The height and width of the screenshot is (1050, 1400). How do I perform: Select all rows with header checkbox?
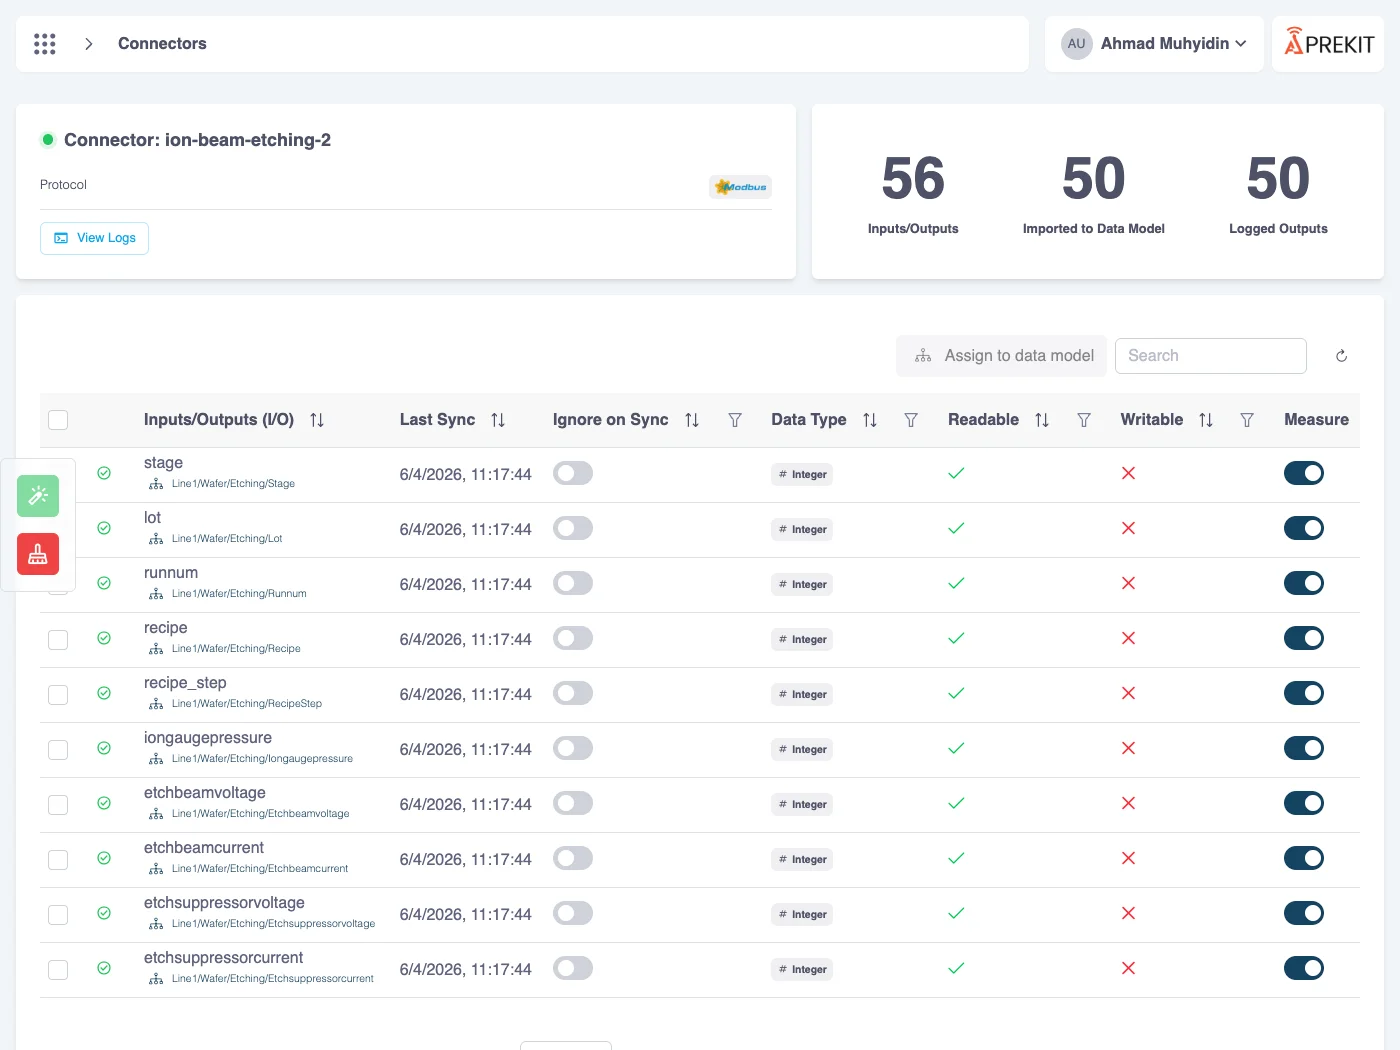pyautogui.click(x=58, y=420)
